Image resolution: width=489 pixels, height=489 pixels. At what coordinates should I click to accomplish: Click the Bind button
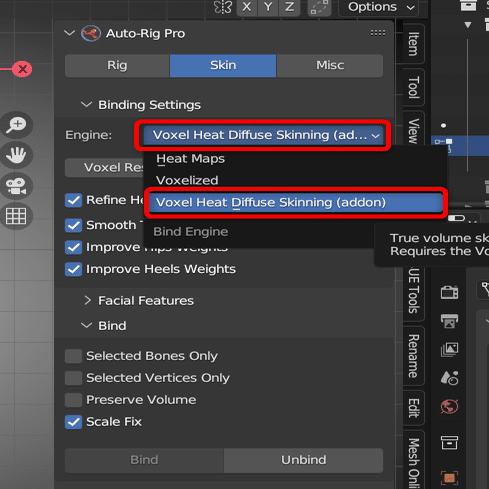coord(144,460)
